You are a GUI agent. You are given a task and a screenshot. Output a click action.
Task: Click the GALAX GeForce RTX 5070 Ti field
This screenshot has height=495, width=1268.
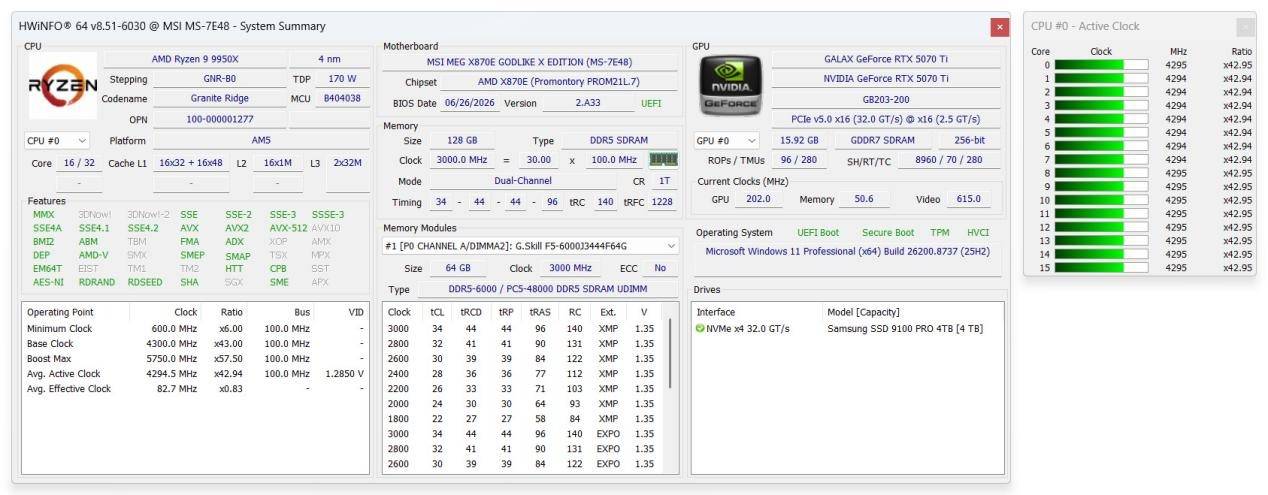click(x=886, y=59)
